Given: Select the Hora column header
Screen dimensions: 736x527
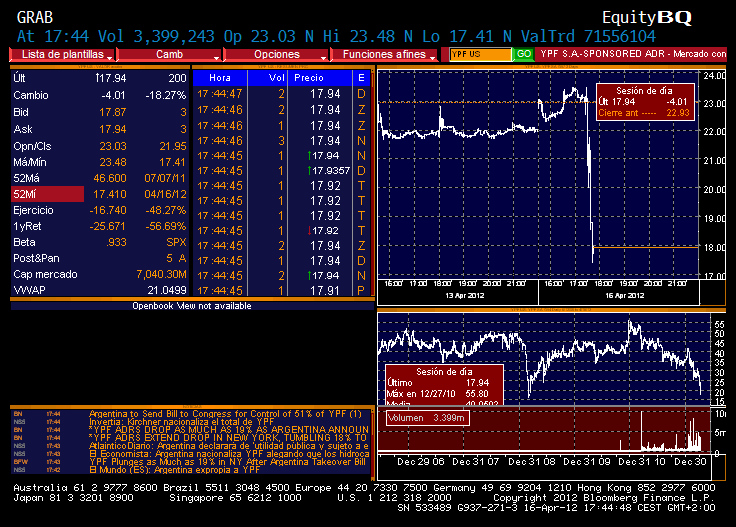Looking at the screenshot, I should [220, 78].
